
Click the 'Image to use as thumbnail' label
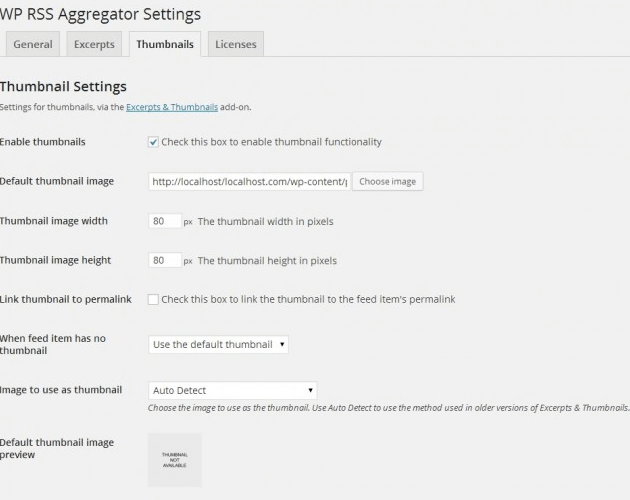pos(61,390)
